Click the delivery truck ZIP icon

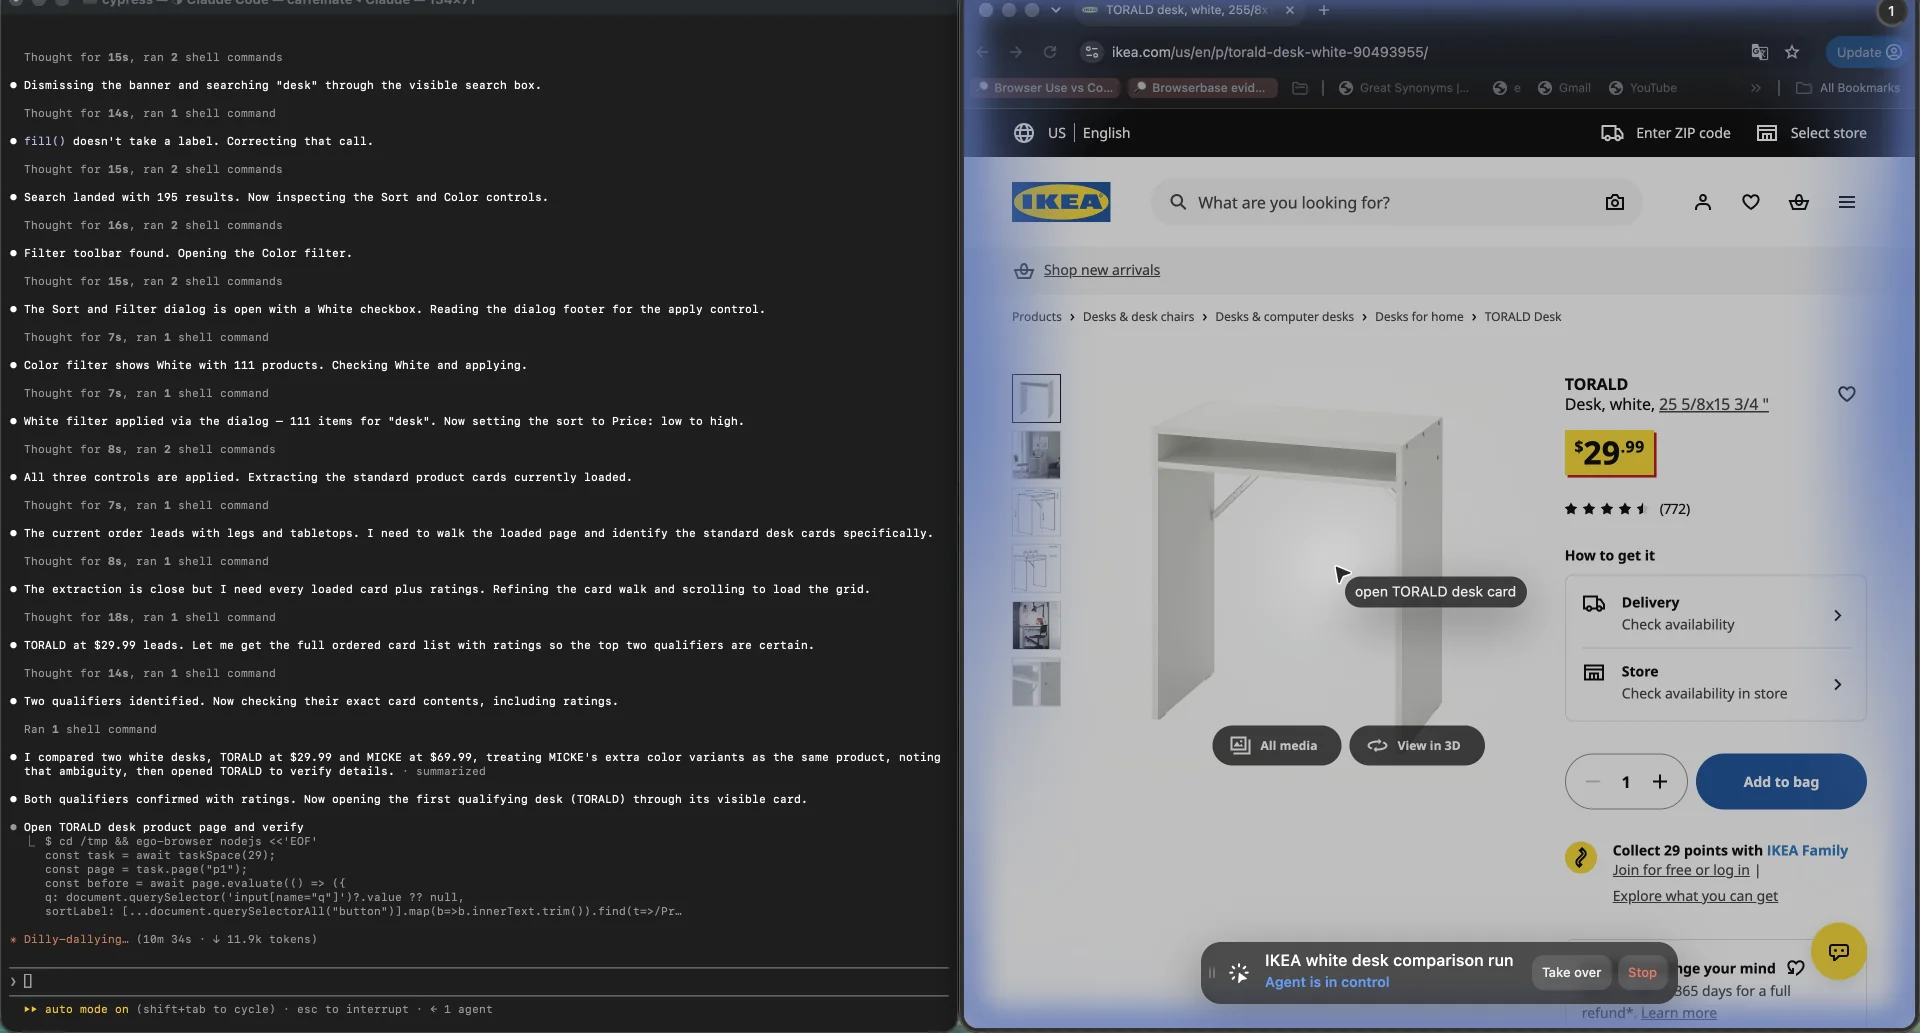[1612, 133]
